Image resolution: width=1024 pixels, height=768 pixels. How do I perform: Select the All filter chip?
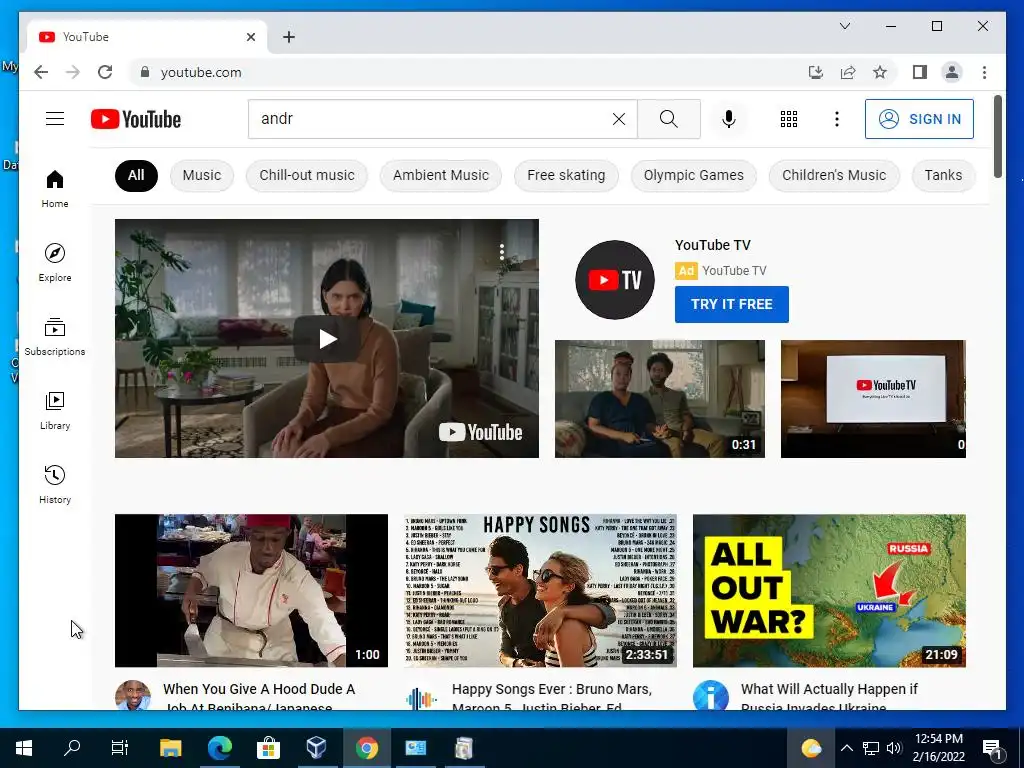pos(136,175)
